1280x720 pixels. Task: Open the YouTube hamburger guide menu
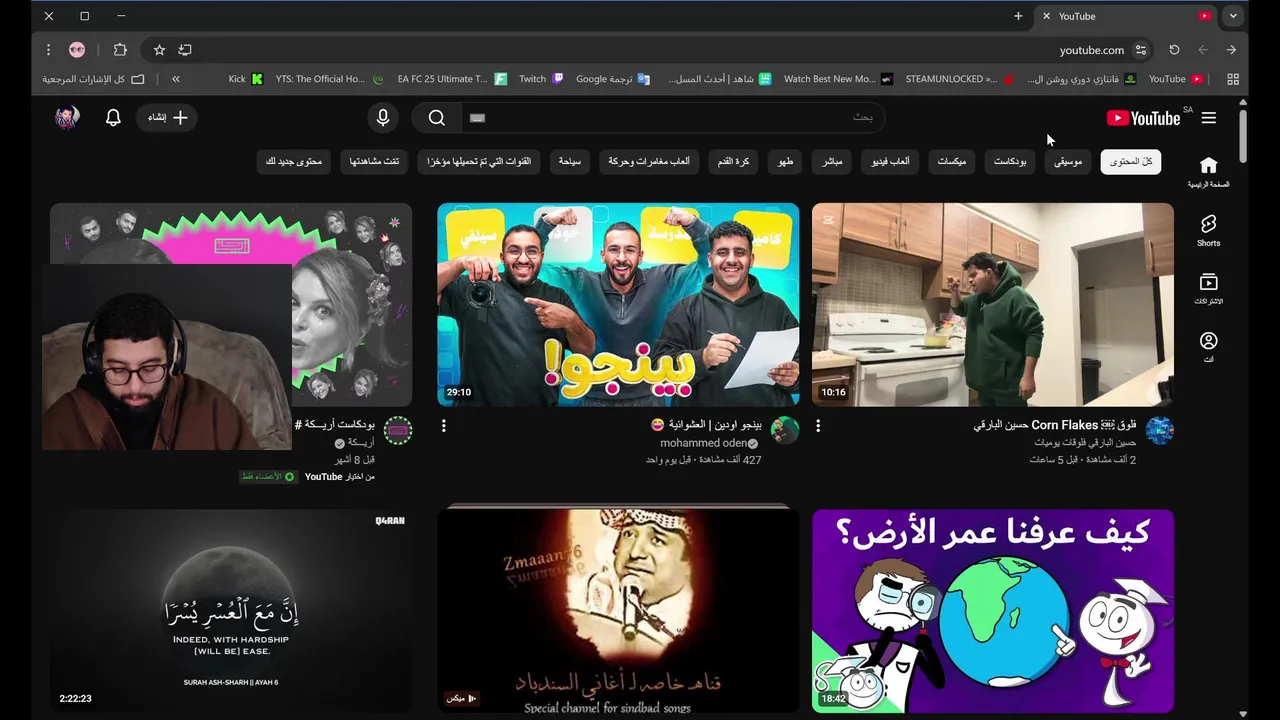[1208, 118]
